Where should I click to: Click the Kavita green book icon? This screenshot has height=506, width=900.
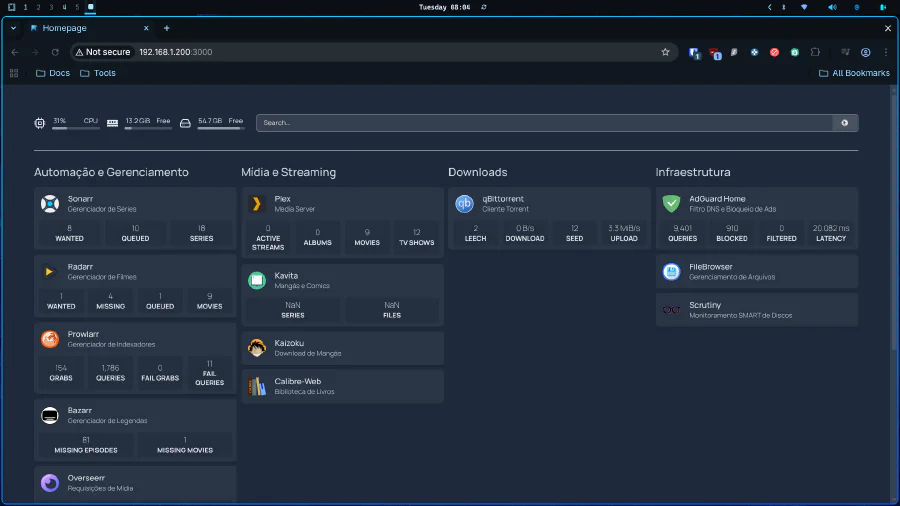tap(256, 280)
